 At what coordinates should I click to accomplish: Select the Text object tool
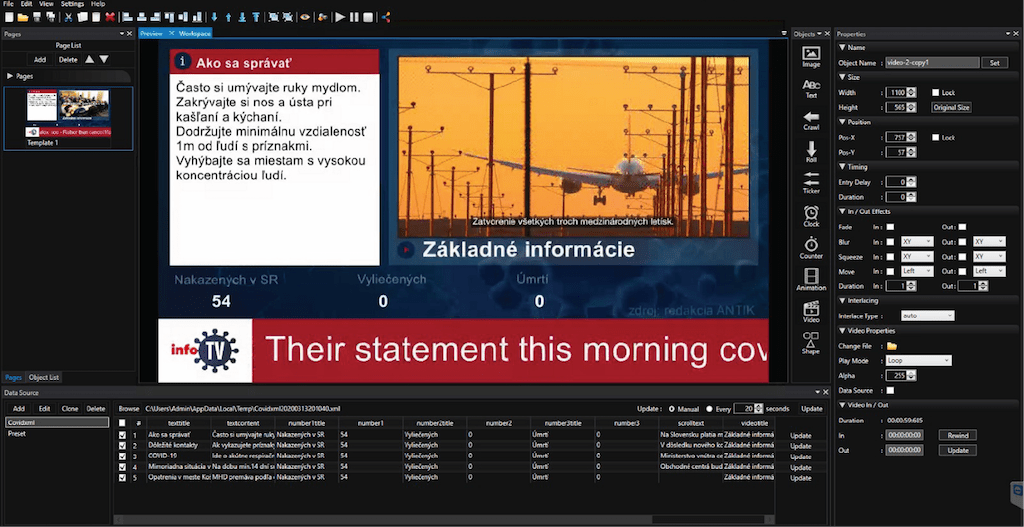pyautogui.click(x=811, y=89)
